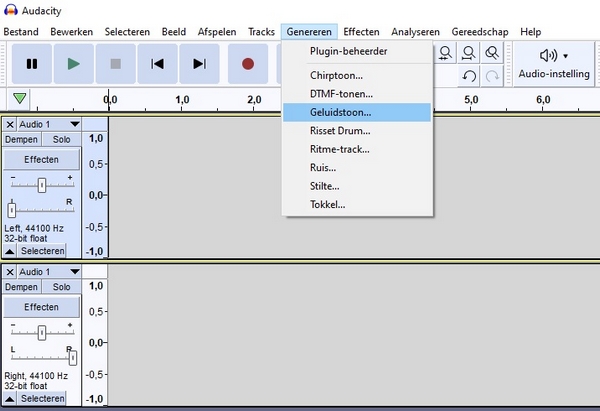
Task: Toggle Dempen on the Left channel track
Action: tap(21, 139)
